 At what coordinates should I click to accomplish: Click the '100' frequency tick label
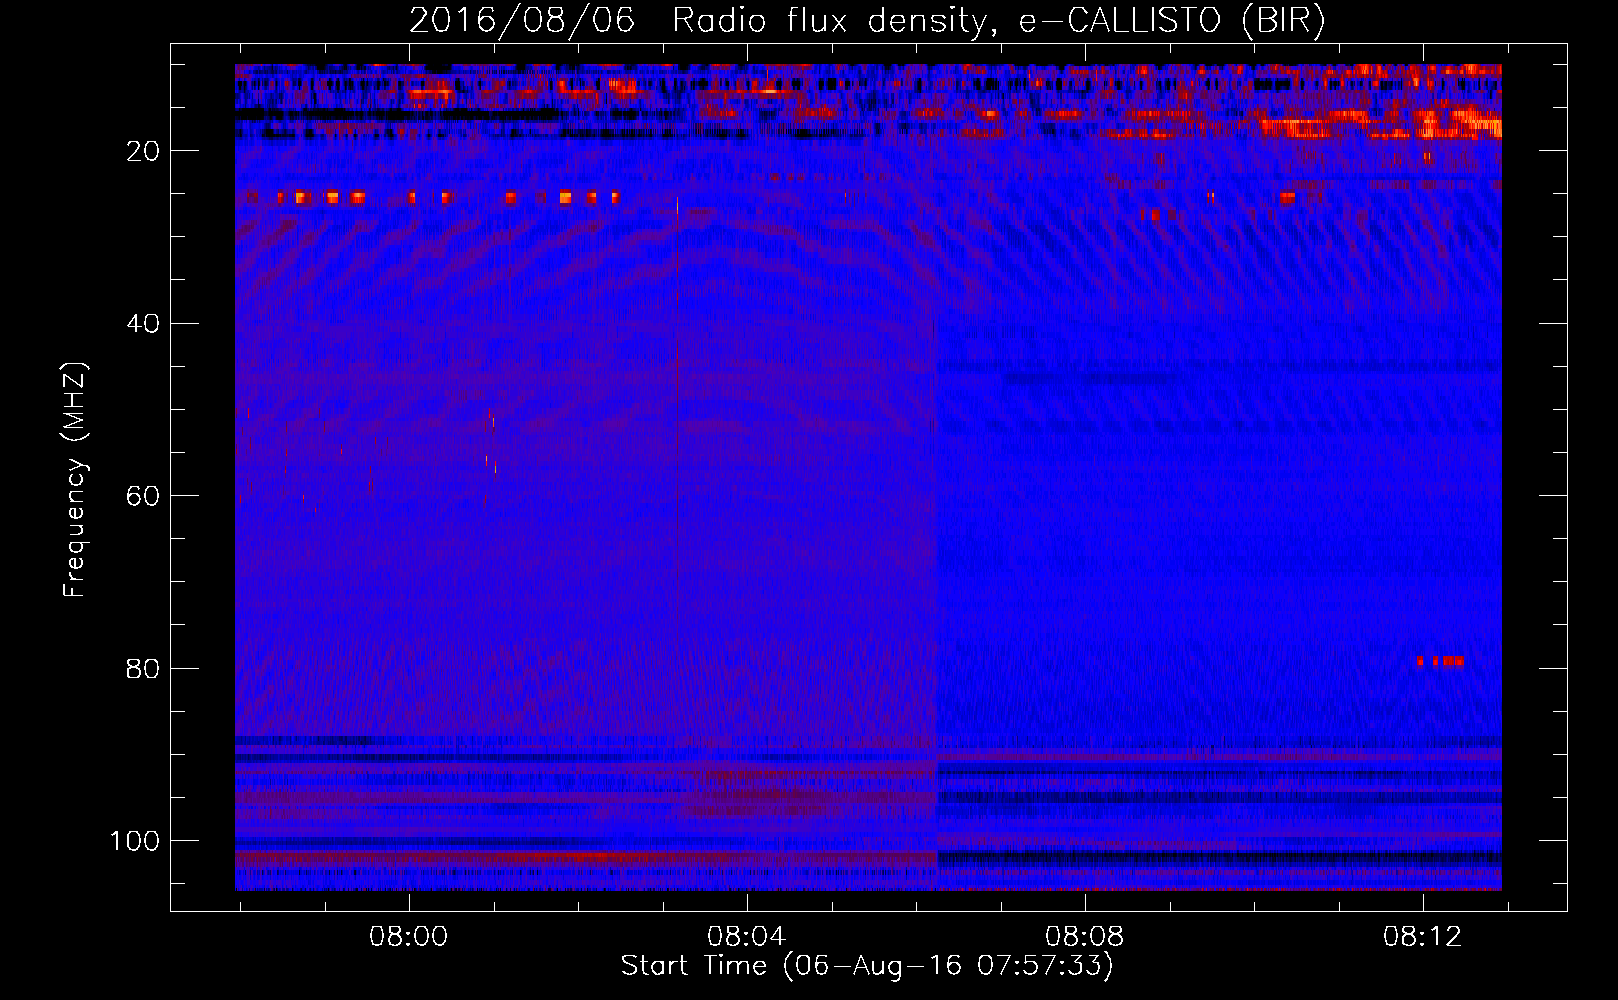135,841
